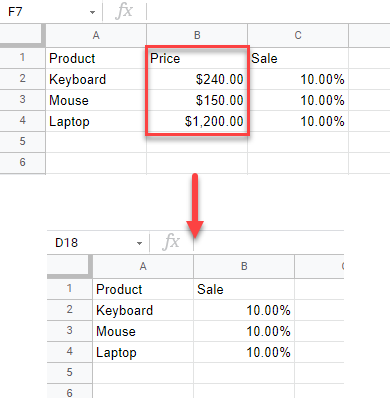390x398 pixels.
Task: Select the $240.00 keyboard price cell
Action: point(197,79)
